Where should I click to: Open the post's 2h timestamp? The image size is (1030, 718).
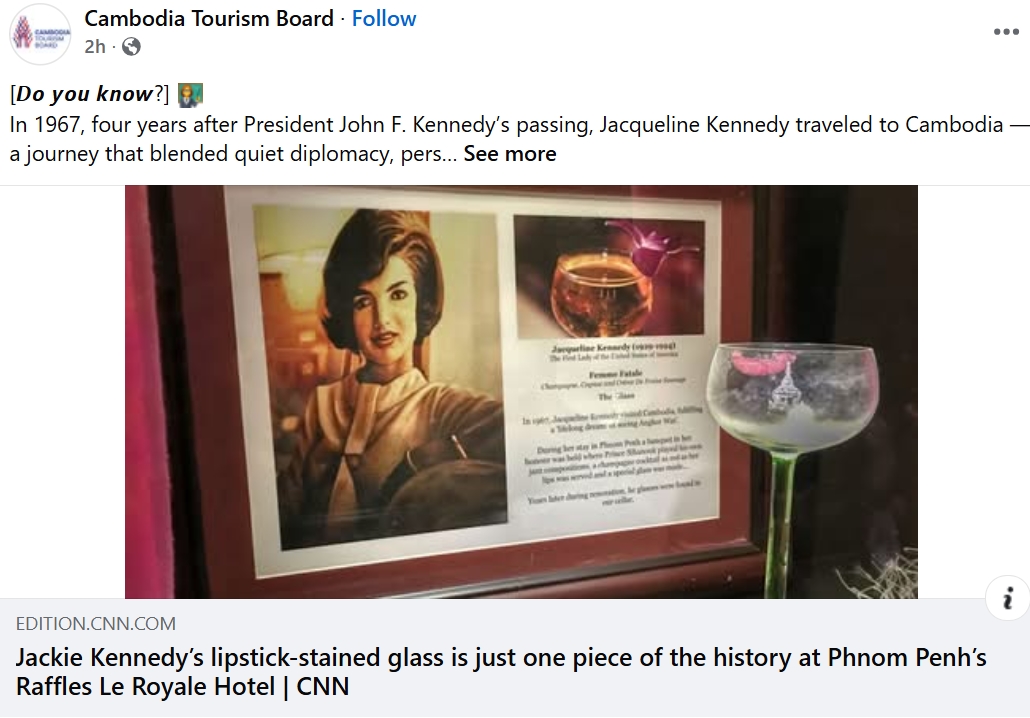tap(95, 46)
